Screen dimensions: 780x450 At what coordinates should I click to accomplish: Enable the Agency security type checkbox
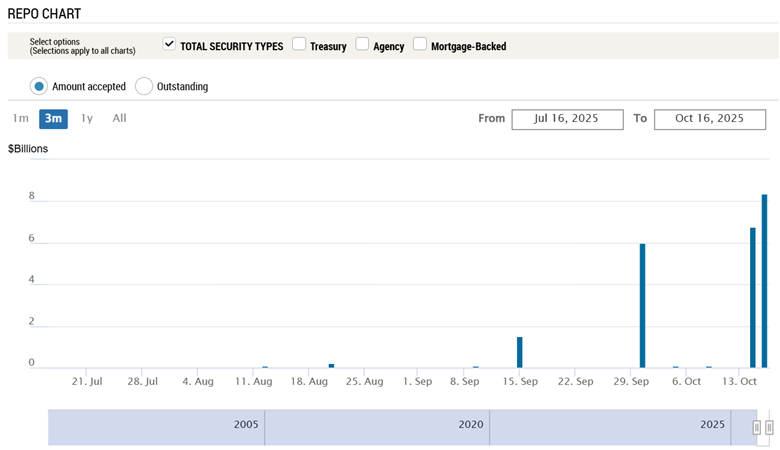pos(362,45)
